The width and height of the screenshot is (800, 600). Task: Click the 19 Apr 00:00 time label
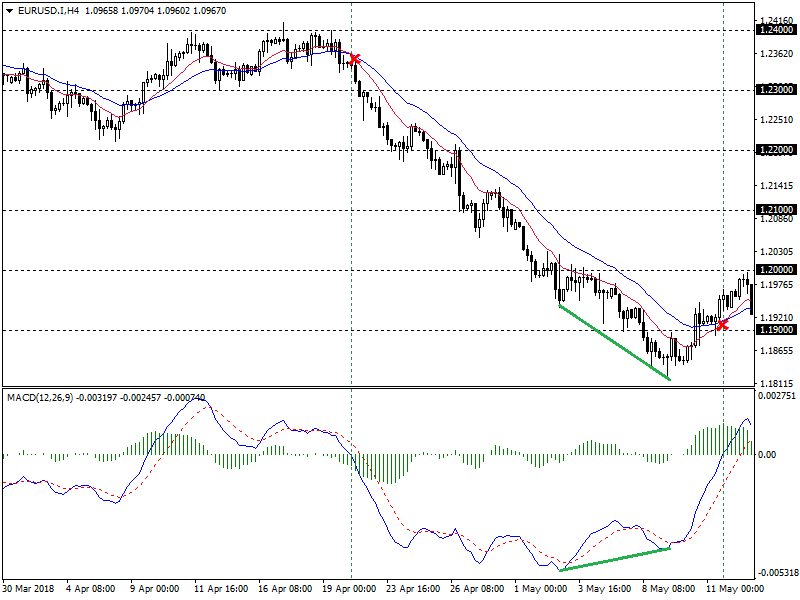349,589
